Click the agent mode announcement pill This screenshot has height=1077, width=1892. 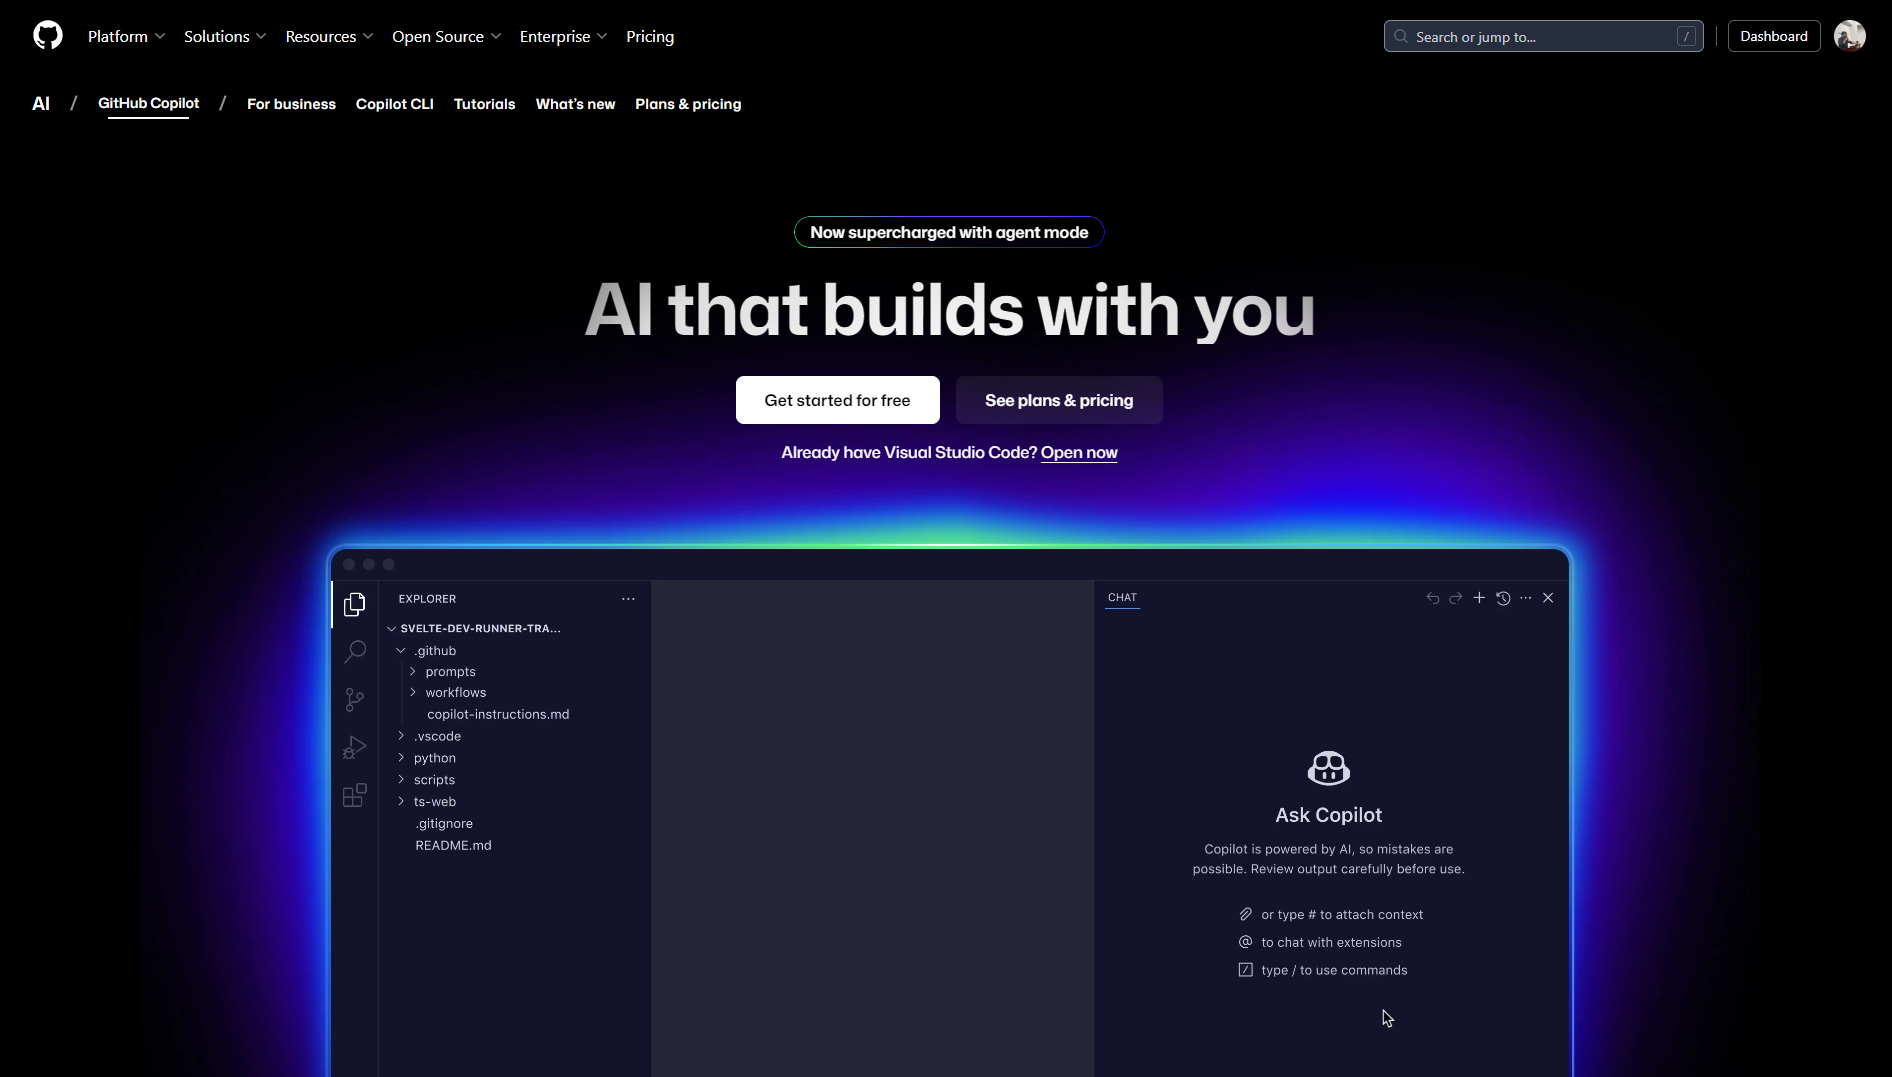pyautogui.click(x=949, y=232)
